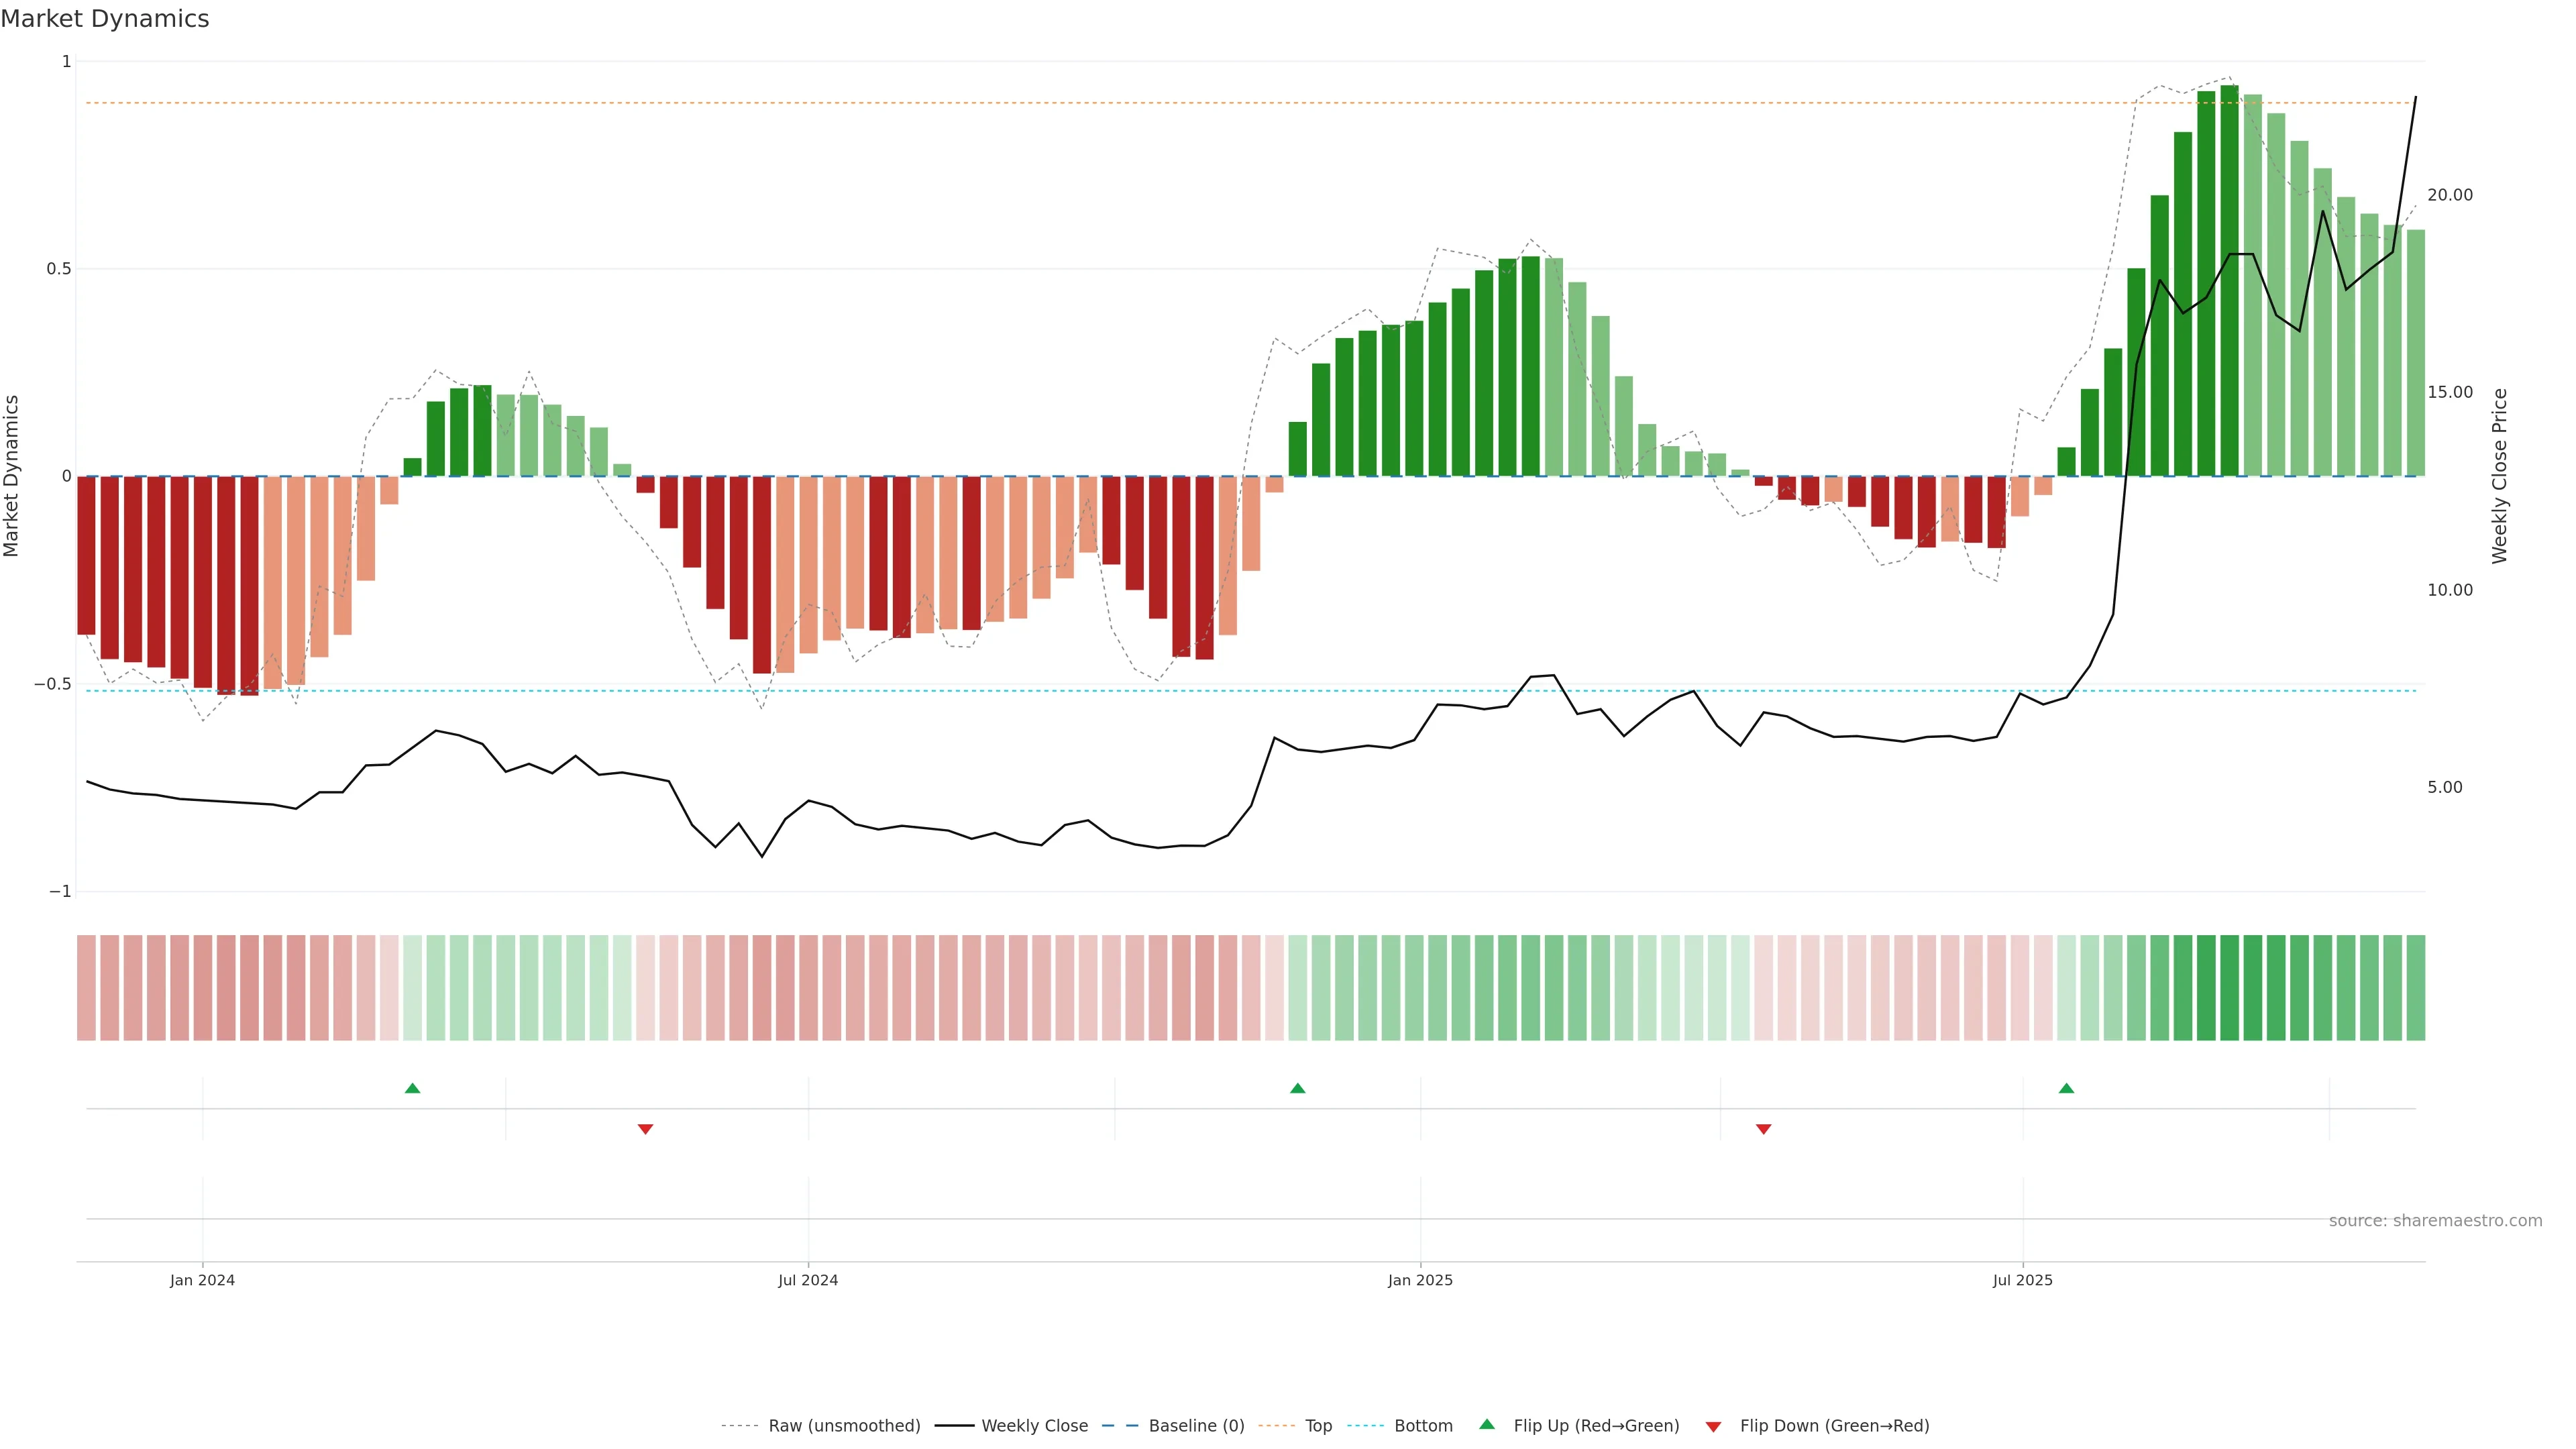Click the Weekly Close Price axis title
The image size is (2576, 1449).
(x=2500, y=476)
